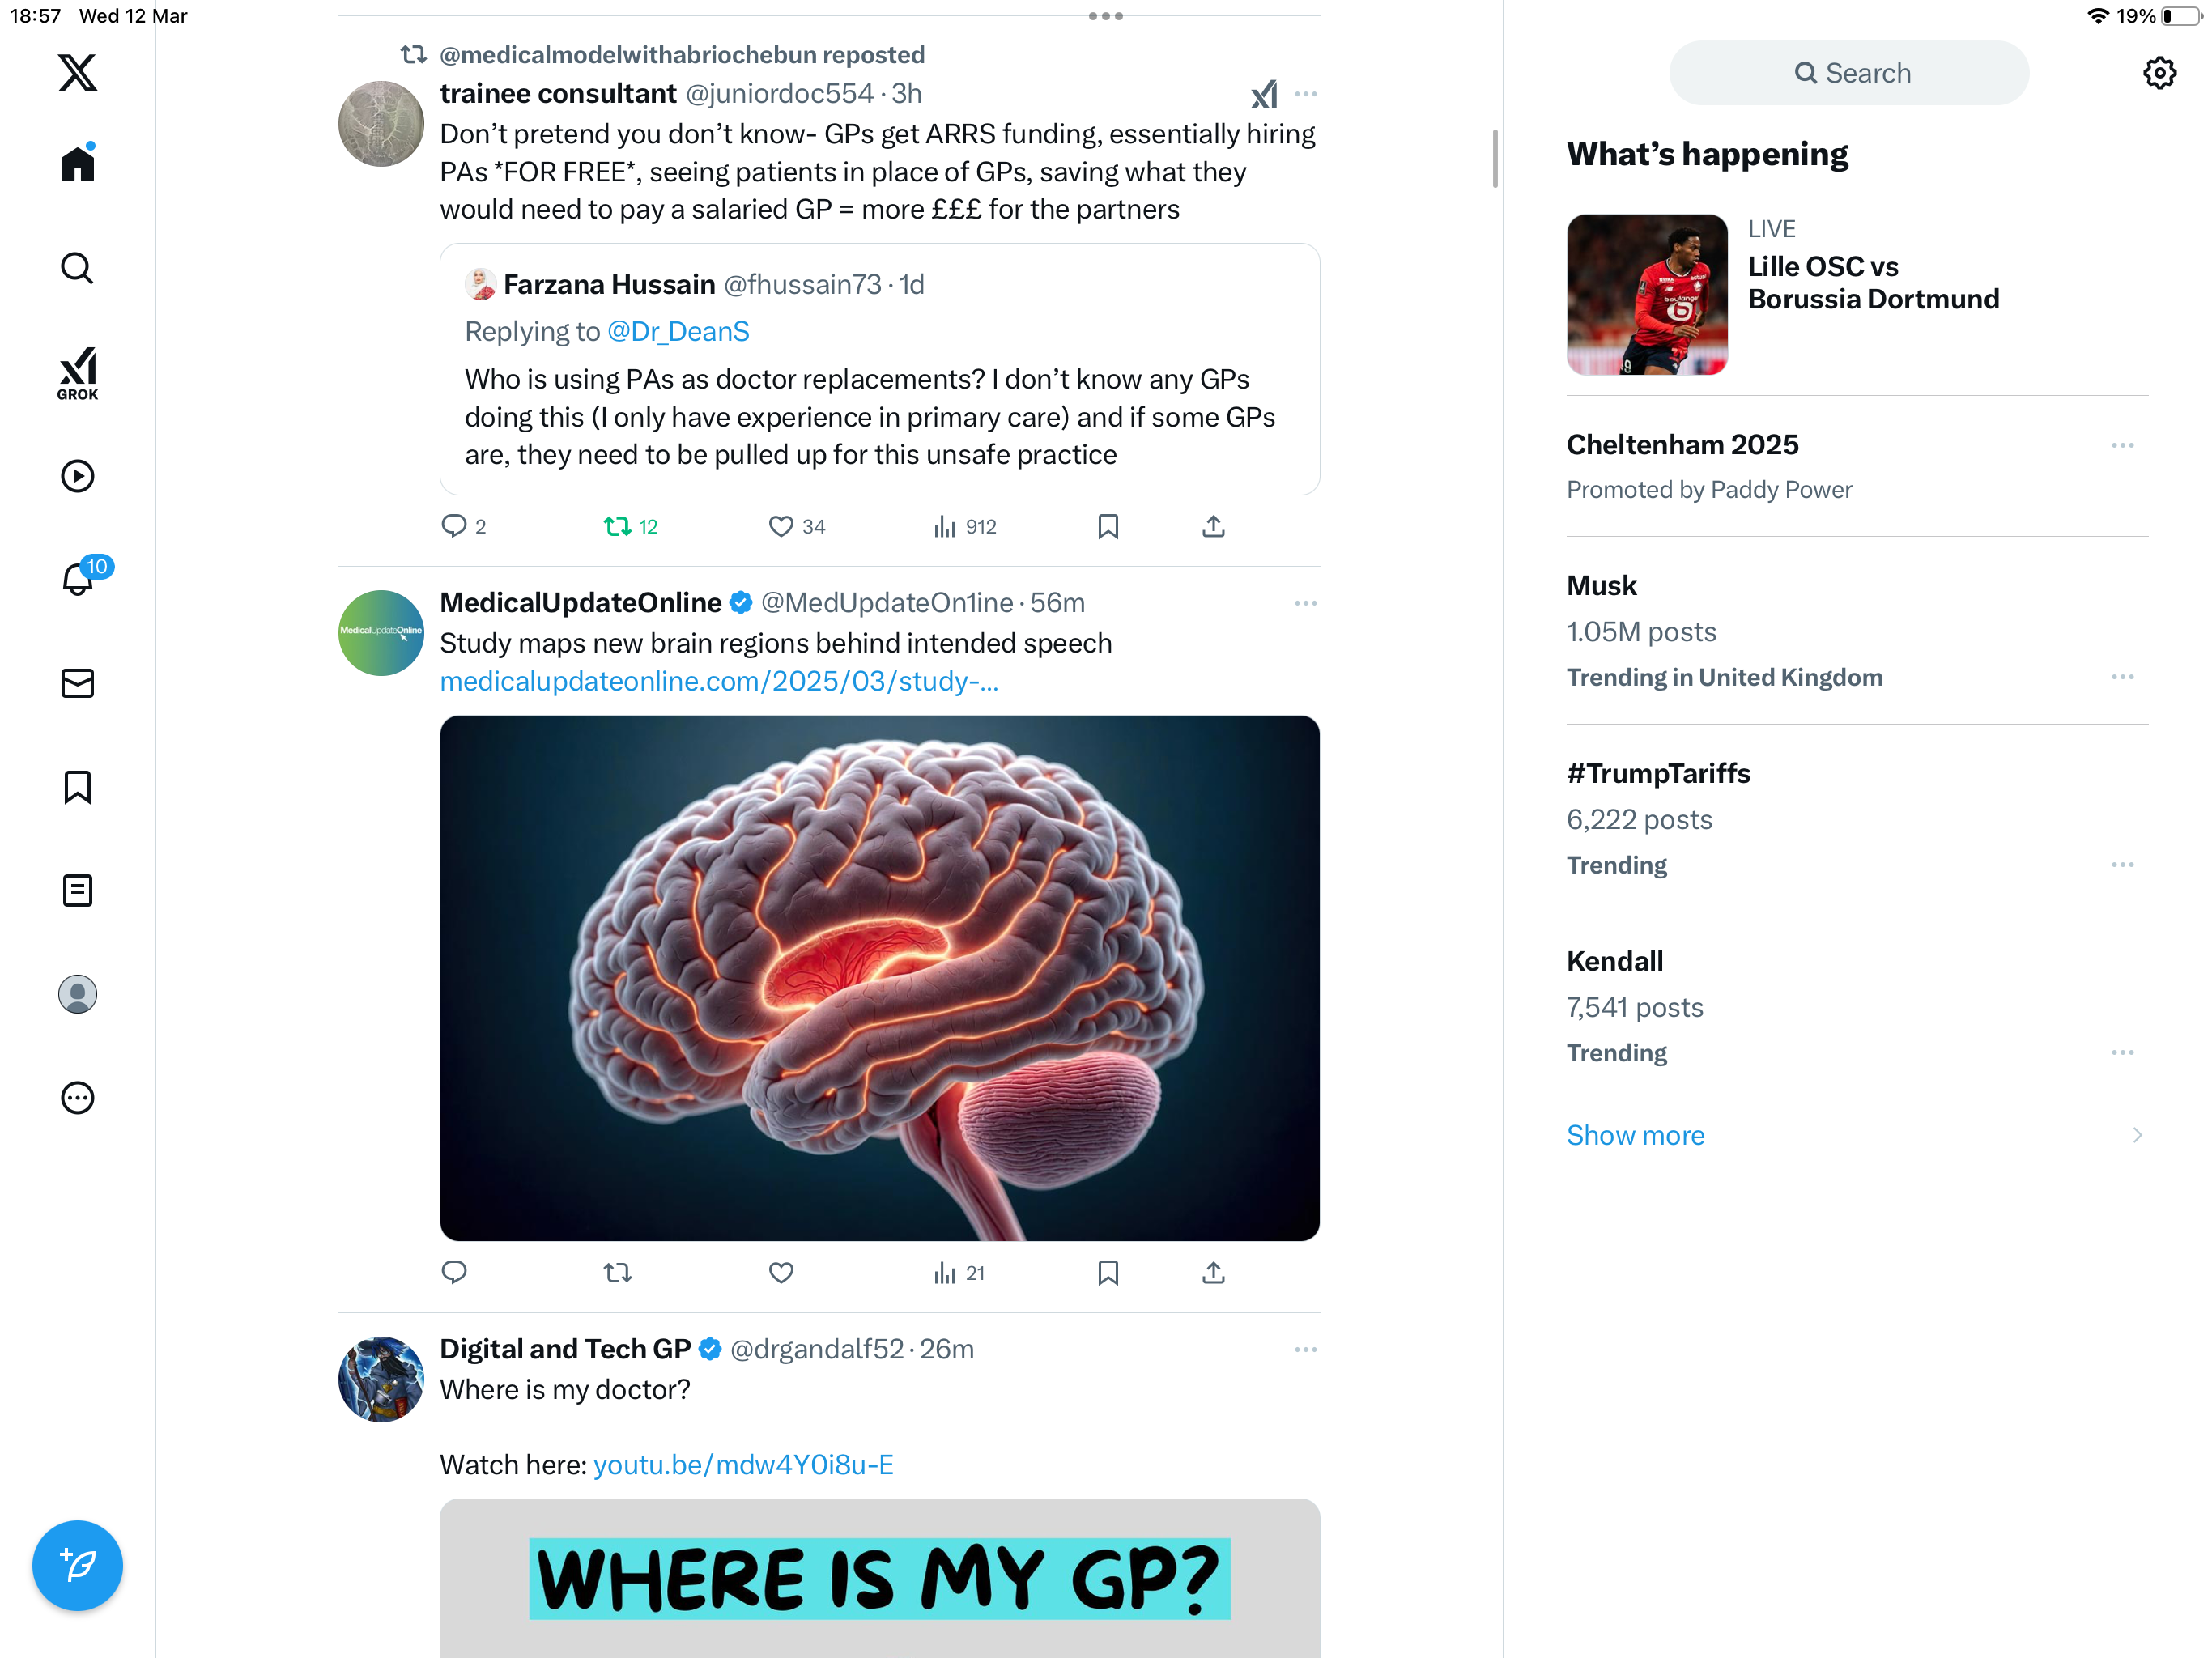Screen dimensions: 2212x1658
Task: Open the notifications bell with 10 badge
Action: click(79, 577)
